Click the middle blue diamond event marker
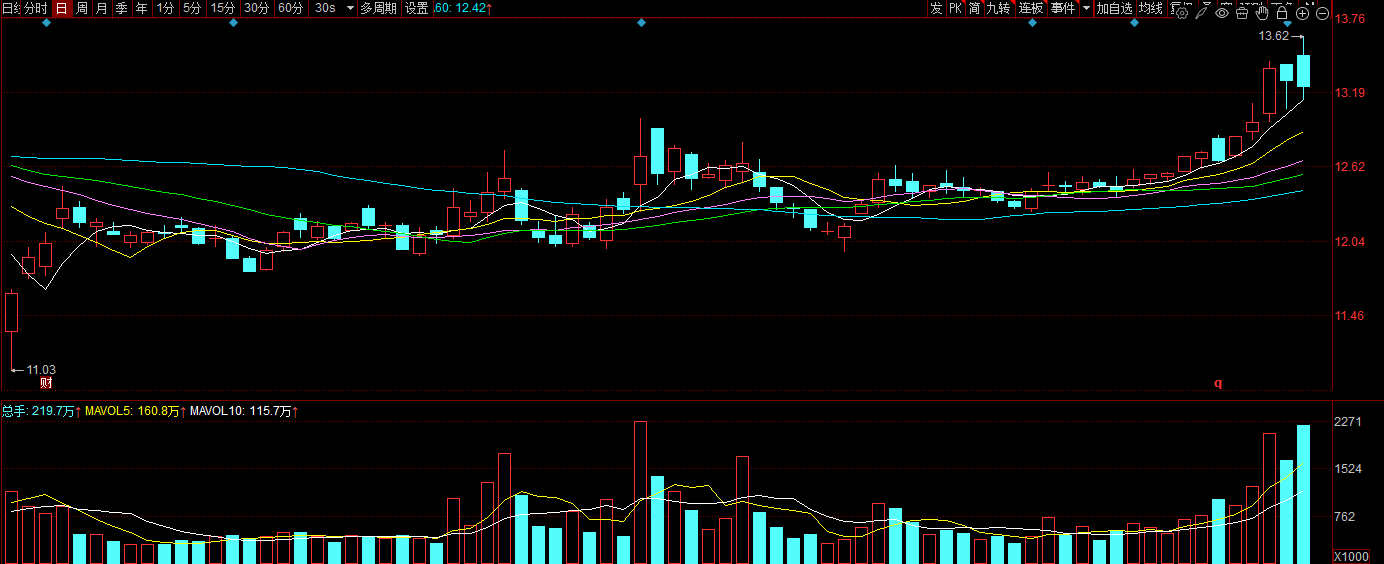 640,23
